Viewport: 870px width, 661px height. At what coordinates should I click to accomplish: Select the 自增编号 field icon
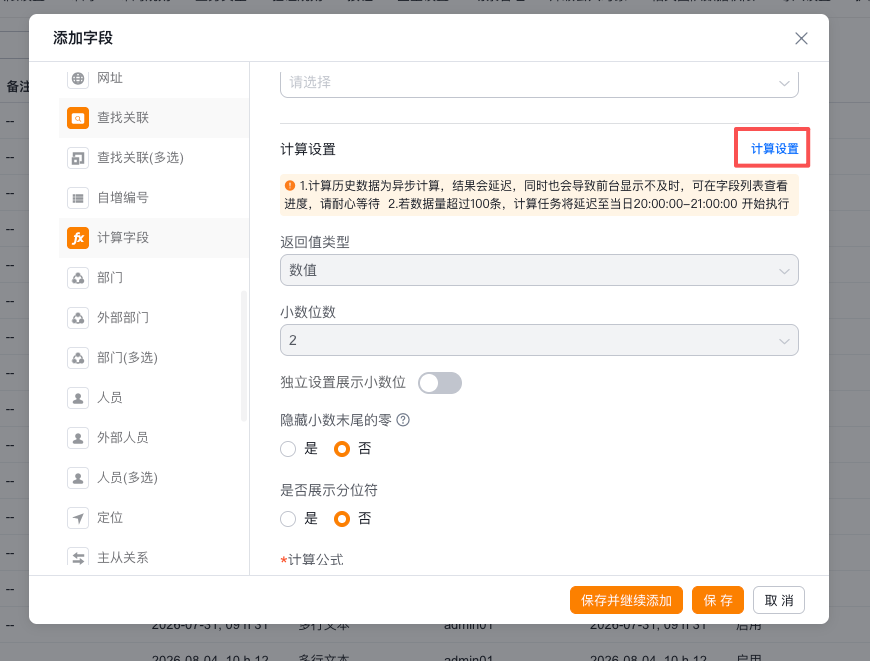[78, 198]
